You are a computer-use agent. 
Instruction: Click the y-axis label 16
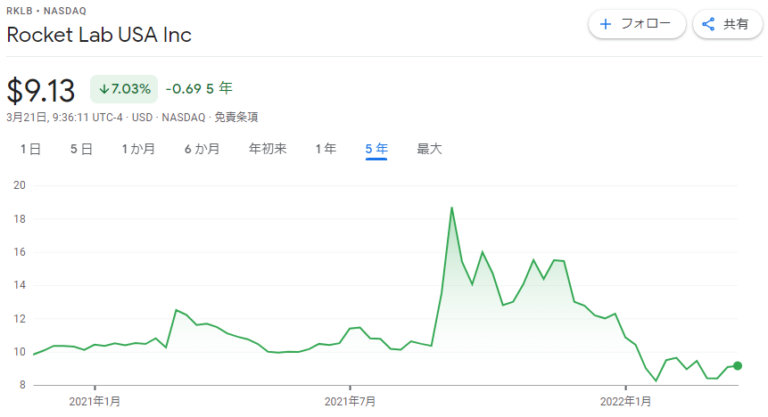pos(20,252)
